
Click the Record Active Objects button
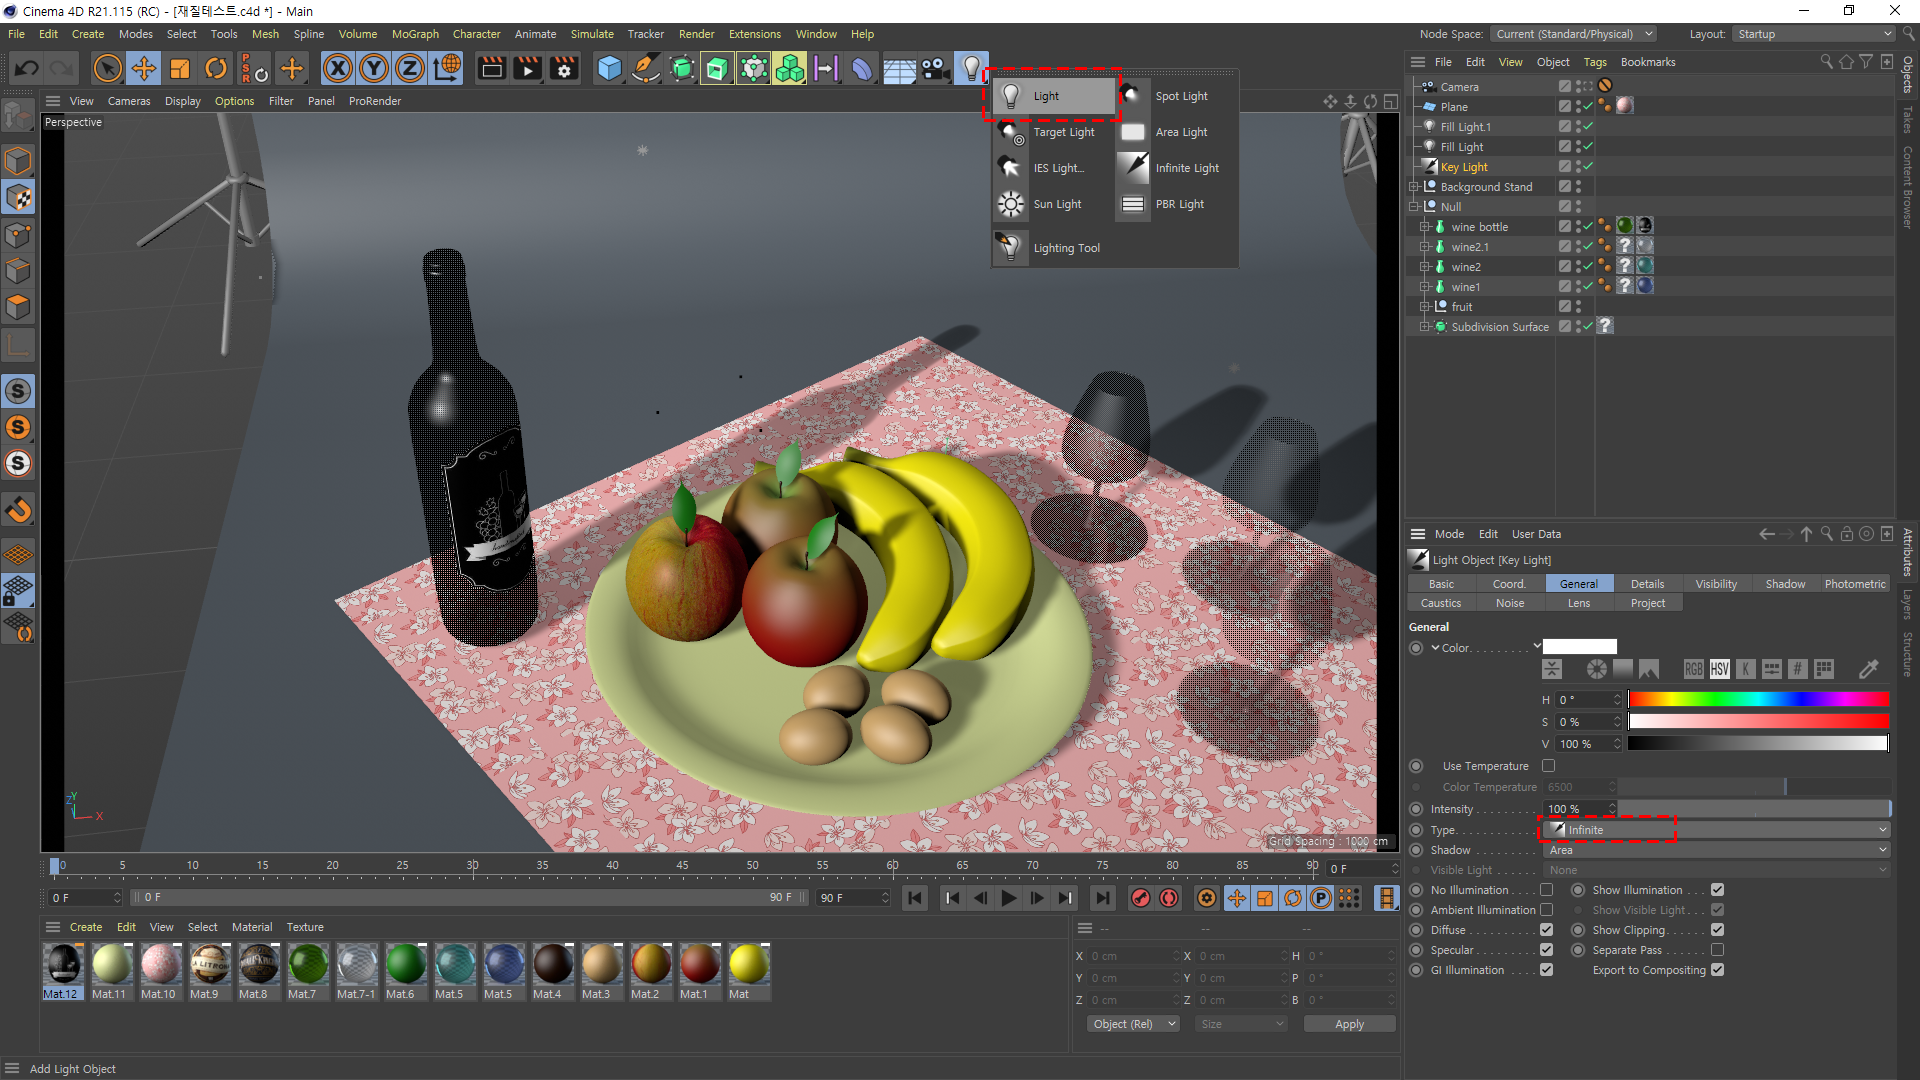[1140, 898]
